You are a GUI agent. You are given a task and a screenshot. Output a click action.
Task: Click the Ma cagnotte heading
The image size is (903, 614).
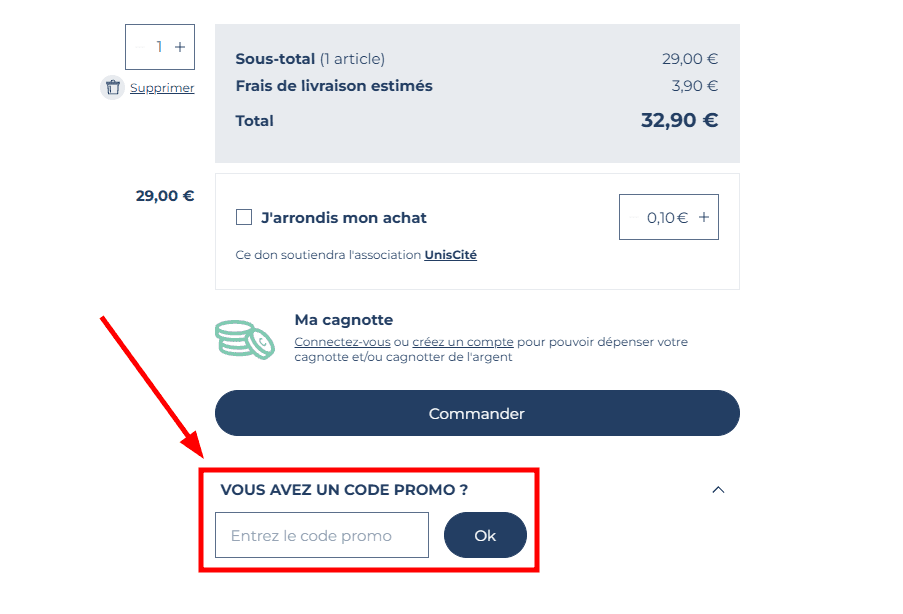pos(344,320)
